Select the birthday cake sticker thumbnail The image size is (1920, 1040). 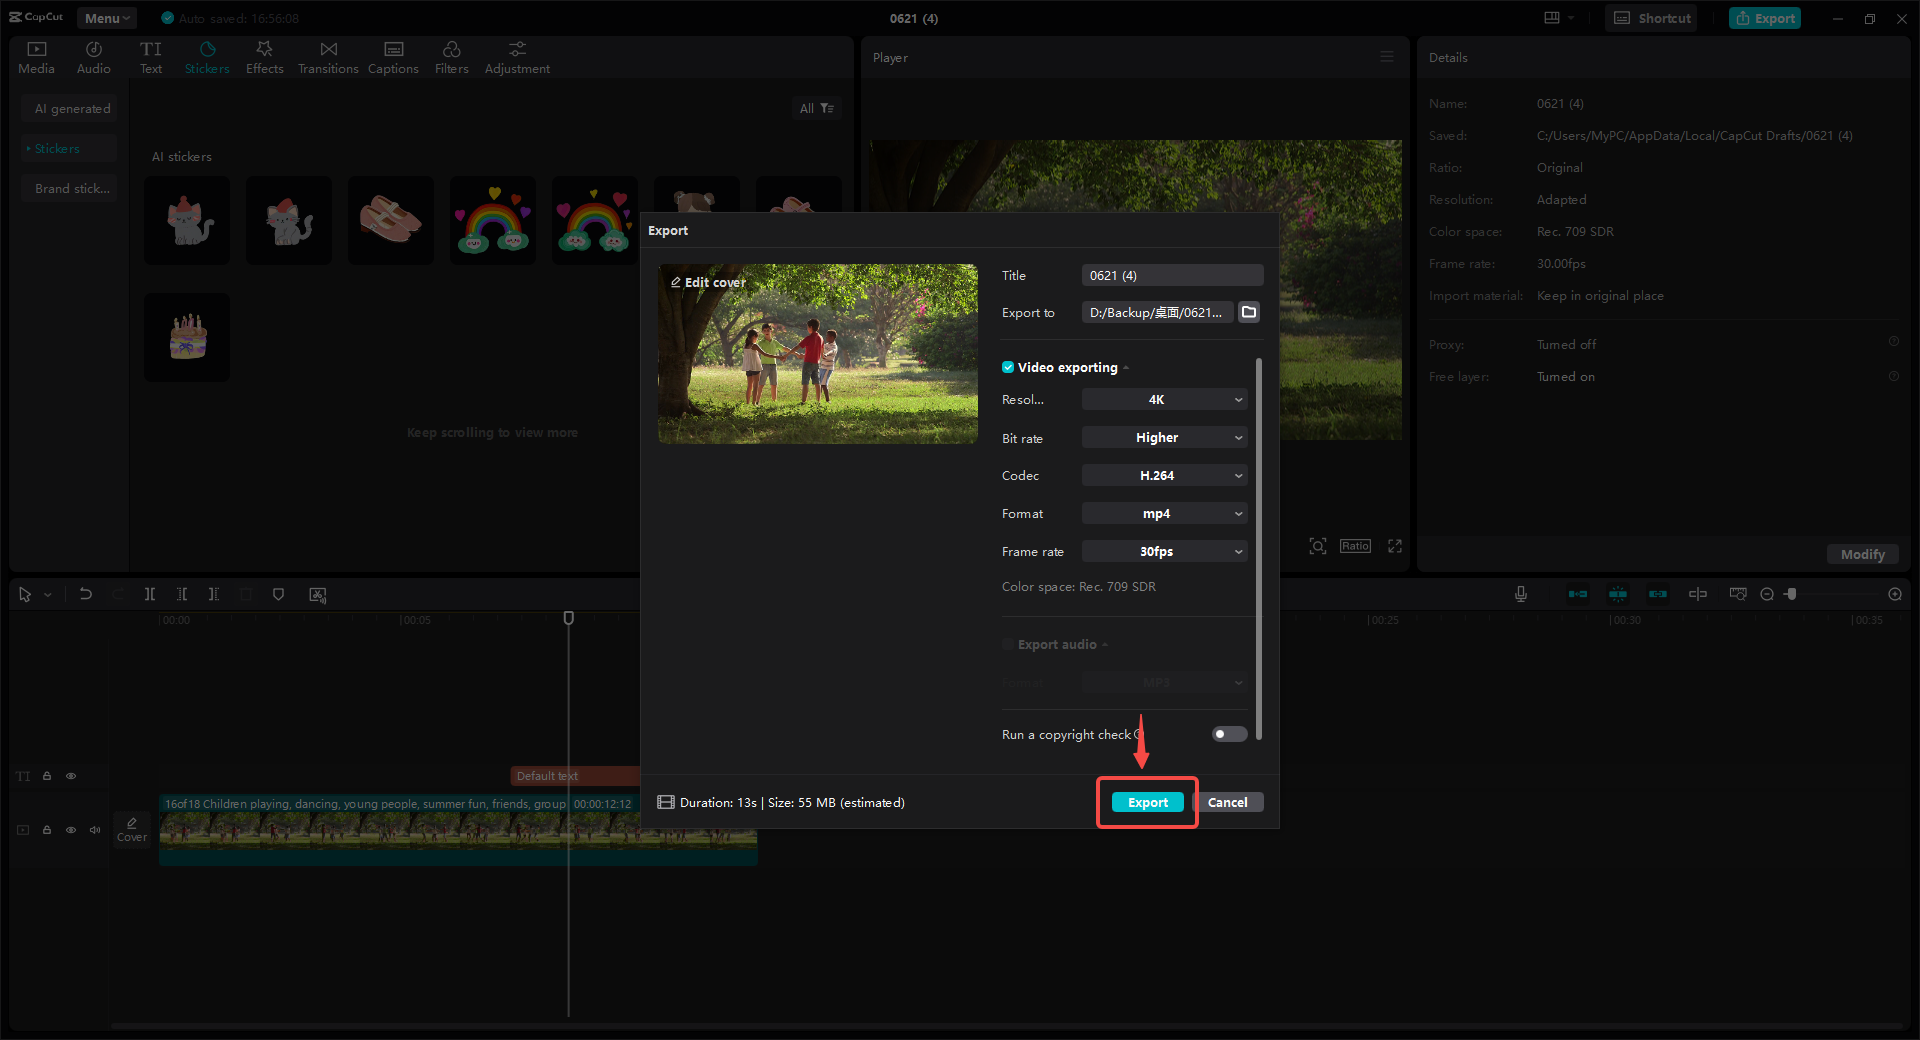pyautogui.click(x=186, y=337)
